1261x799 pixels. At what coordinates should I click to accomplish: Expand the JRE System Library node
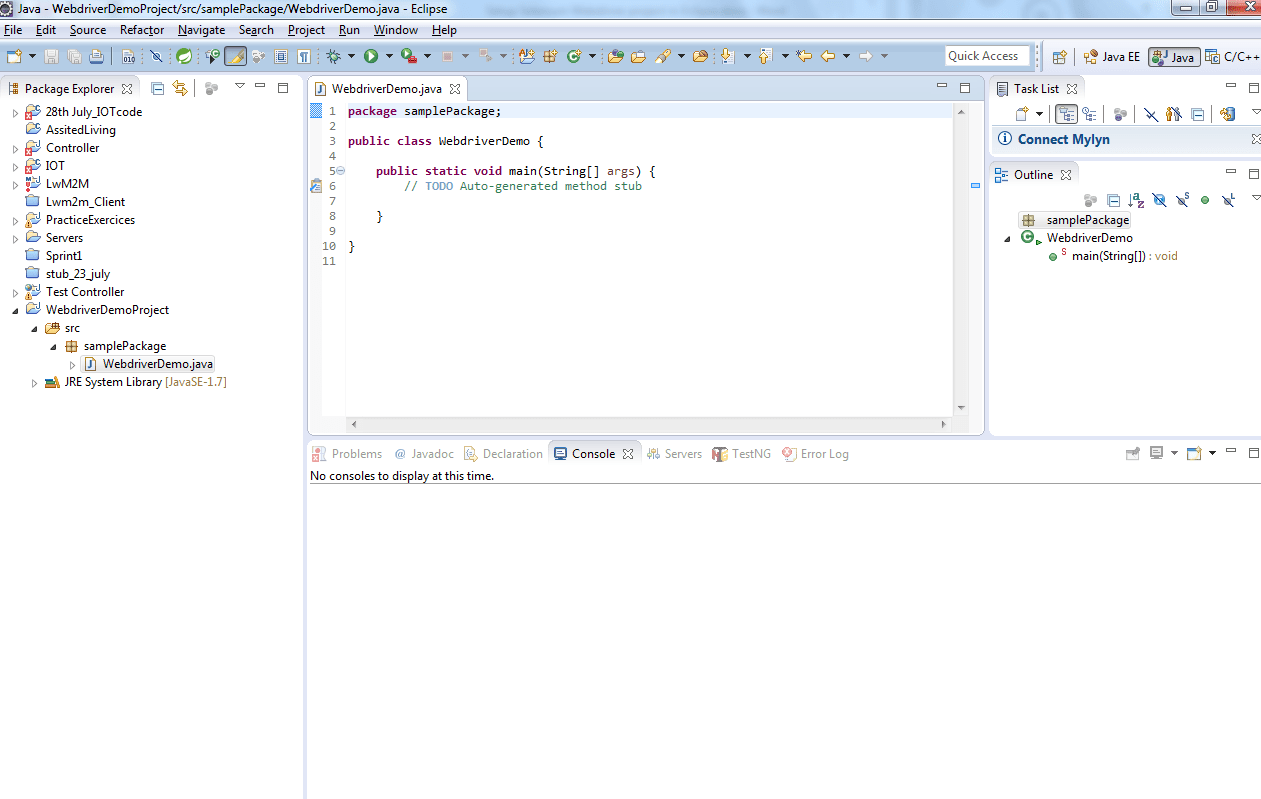pos(35,383)
